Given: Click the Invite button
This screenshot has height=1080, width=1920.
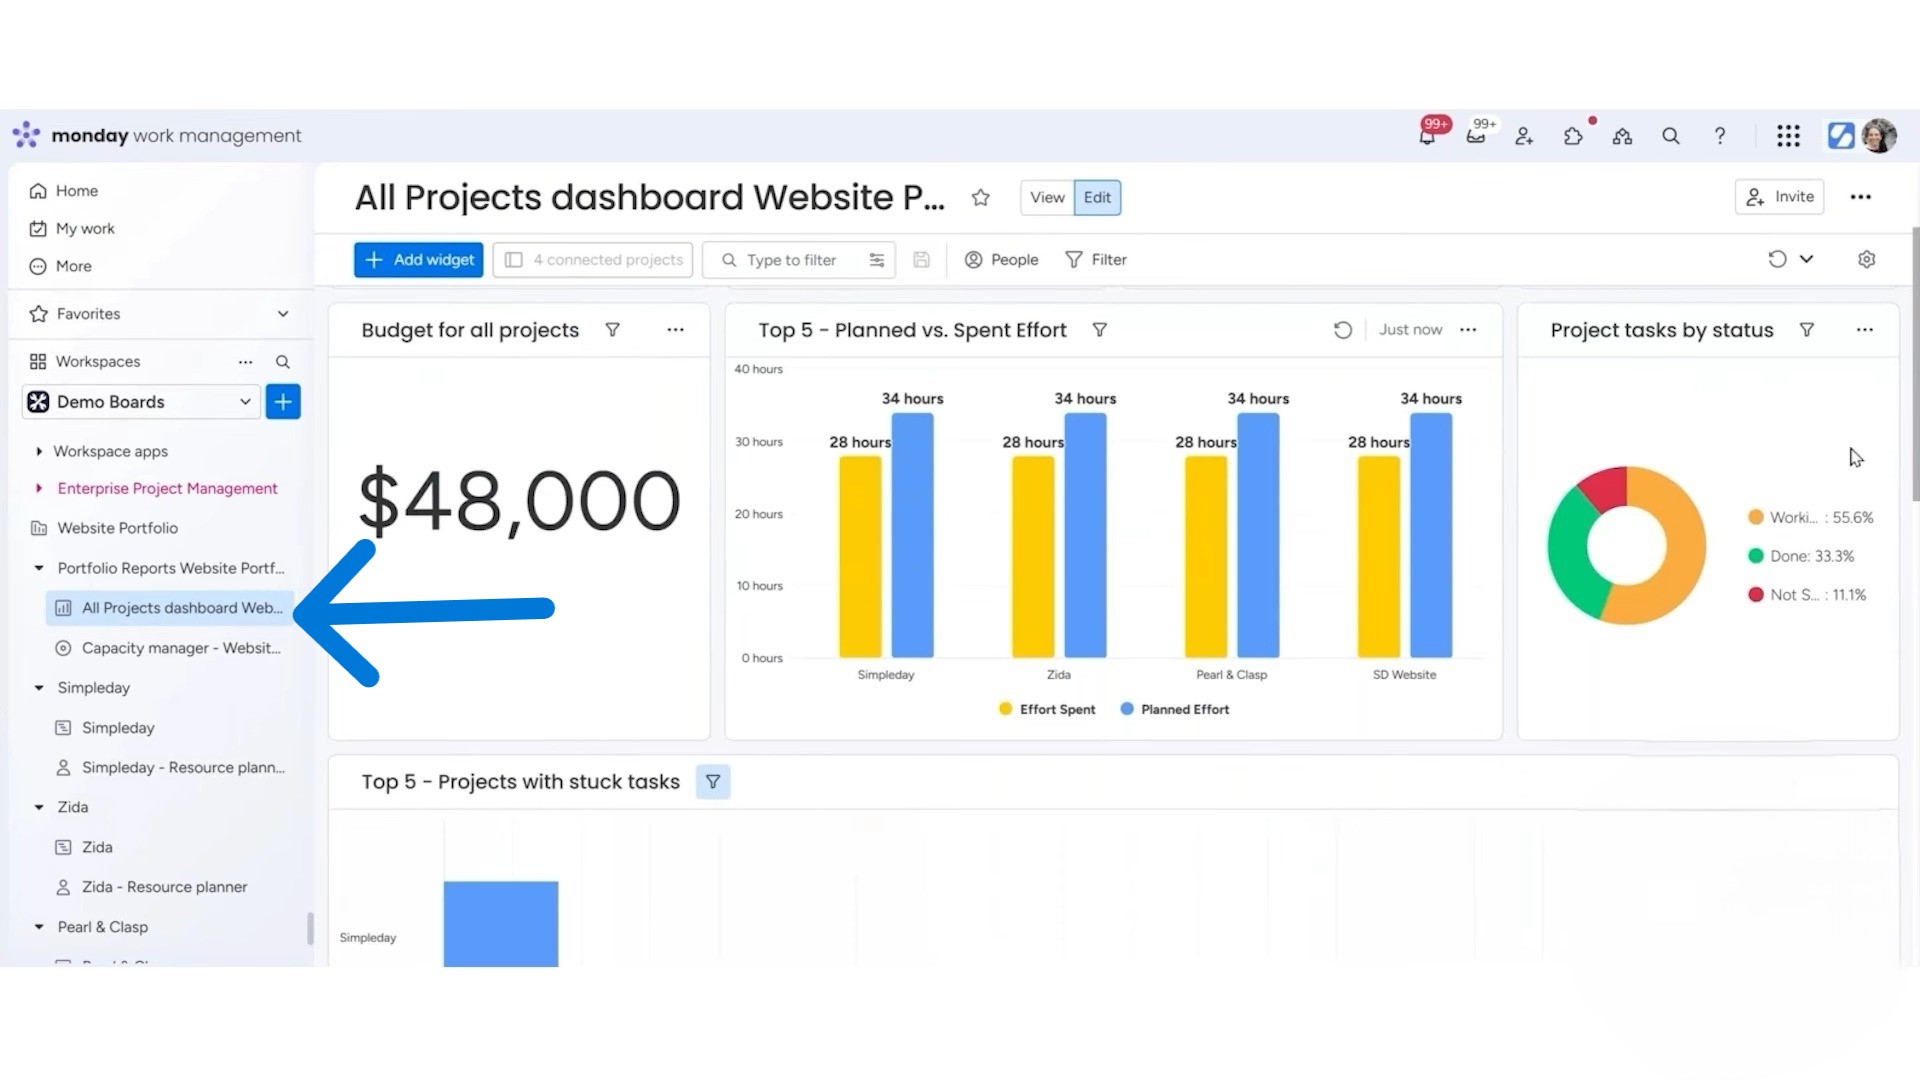Looking at the screenshot, I should [x=1780, y=197].
